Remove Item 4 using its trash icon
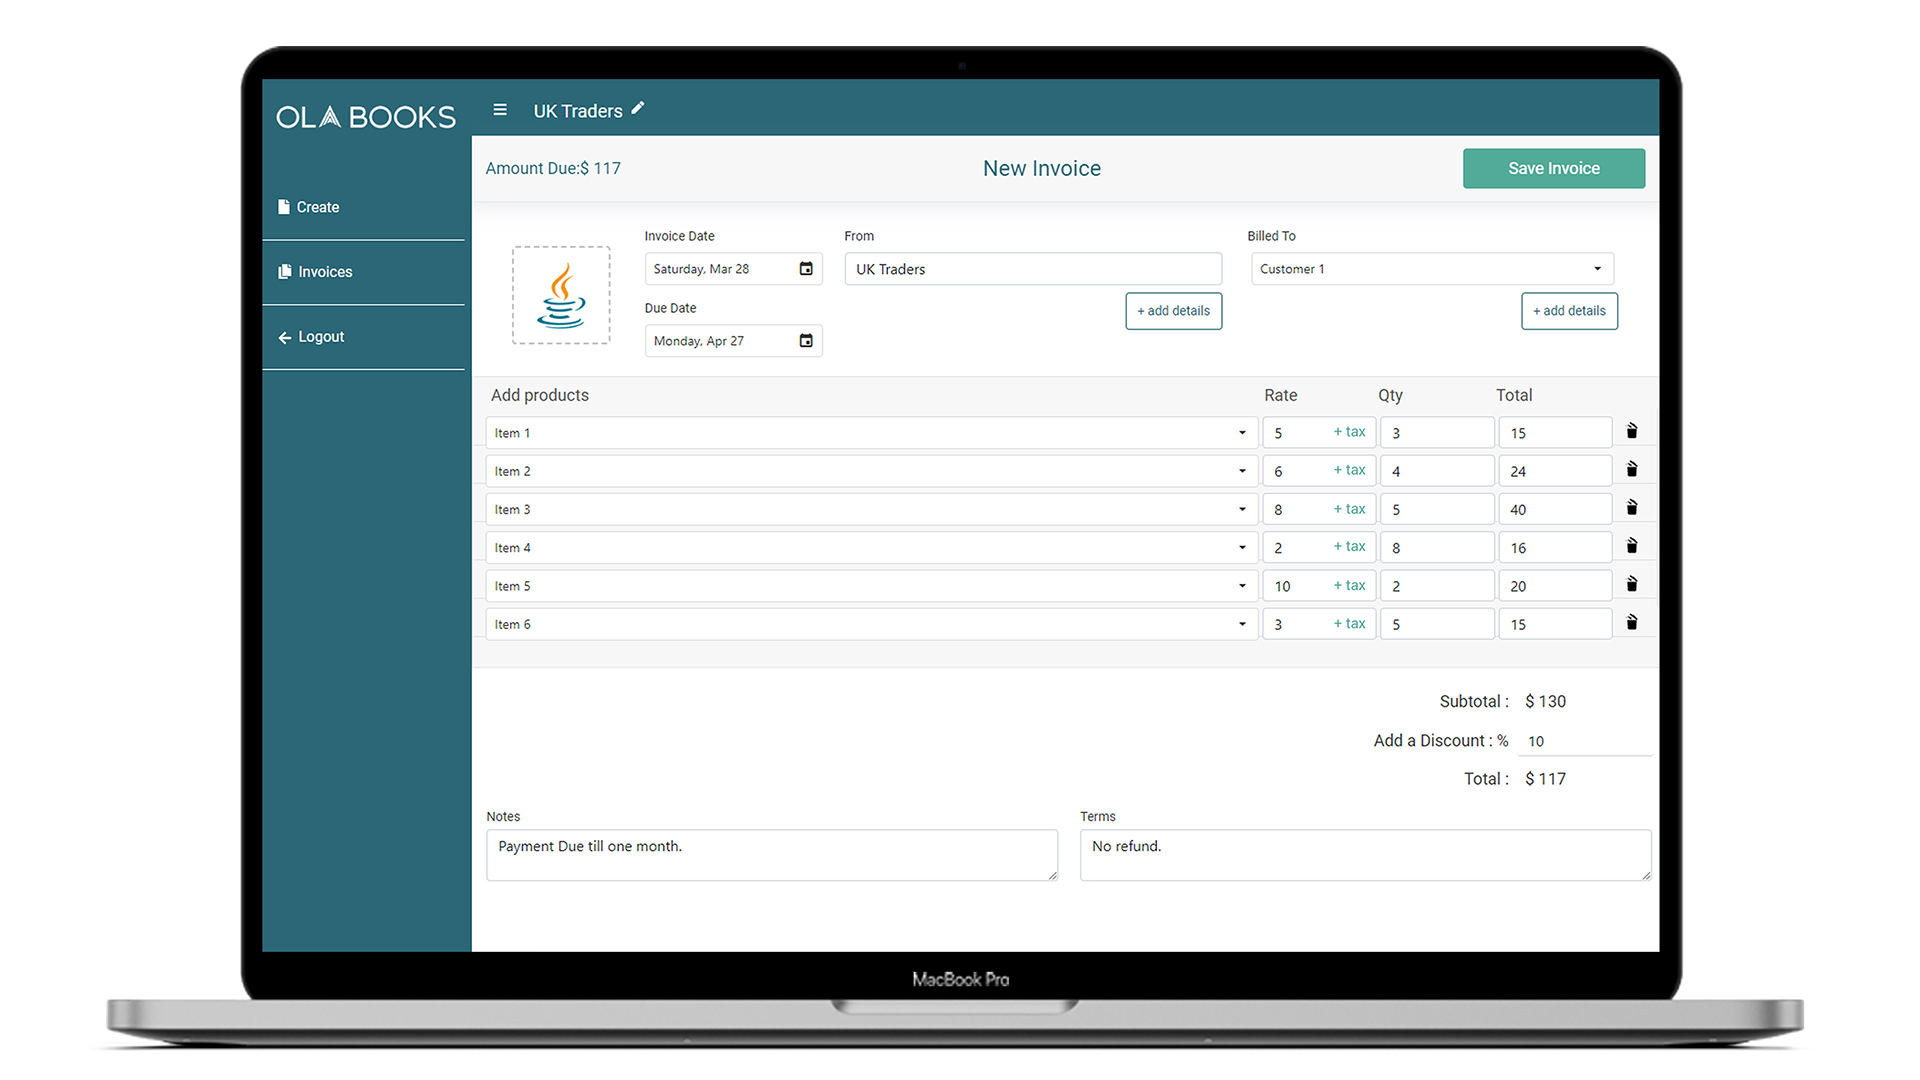Screen dimensions: 1920x1080 (x=1631, y=546)
